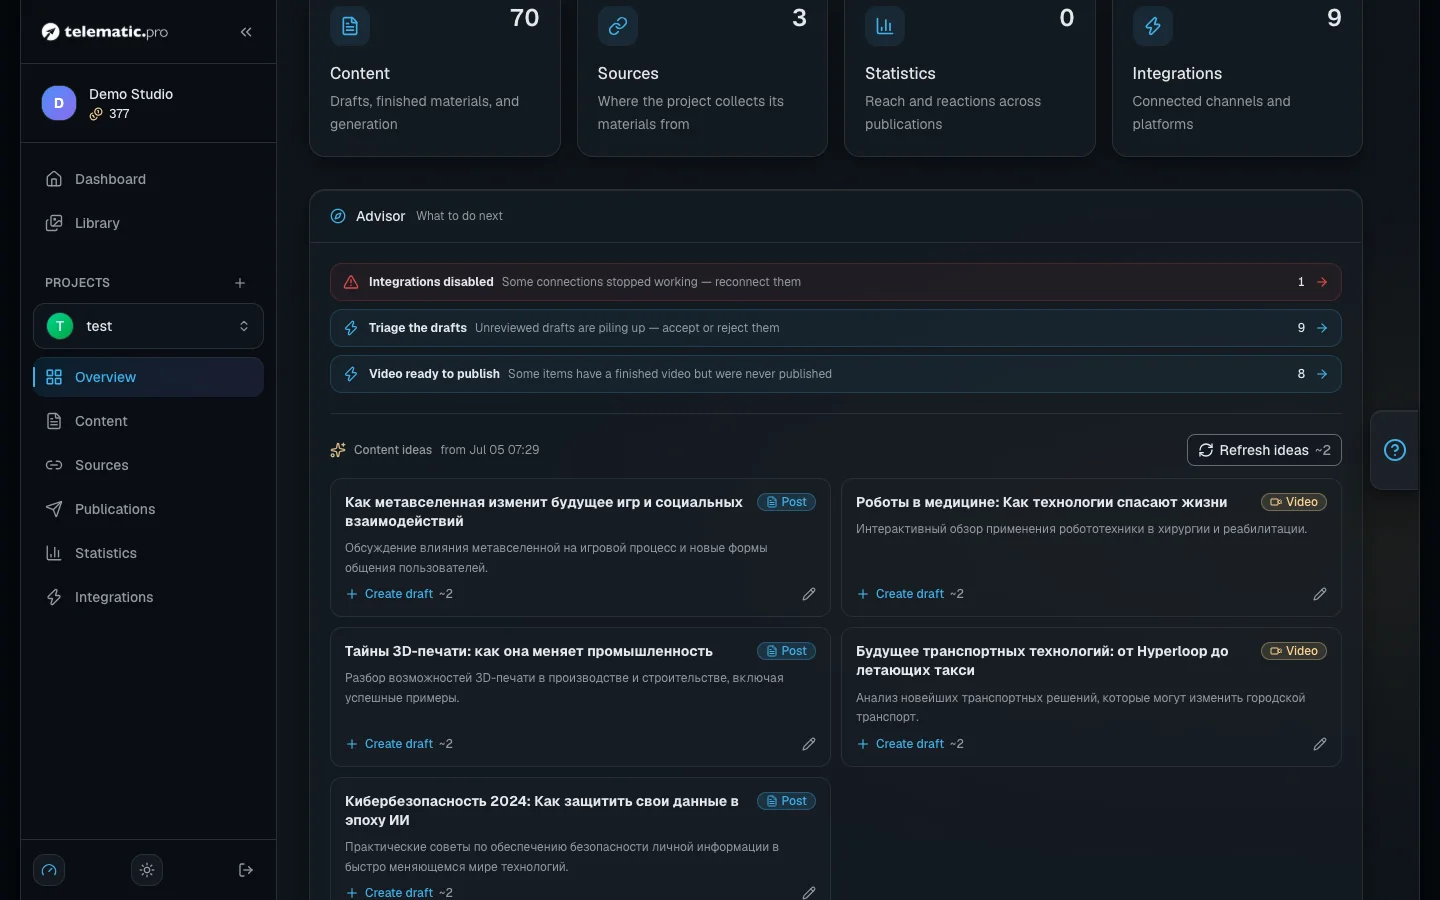Open the Library page
This screenshot has width=1440, height=900.
tap(148, 223)
